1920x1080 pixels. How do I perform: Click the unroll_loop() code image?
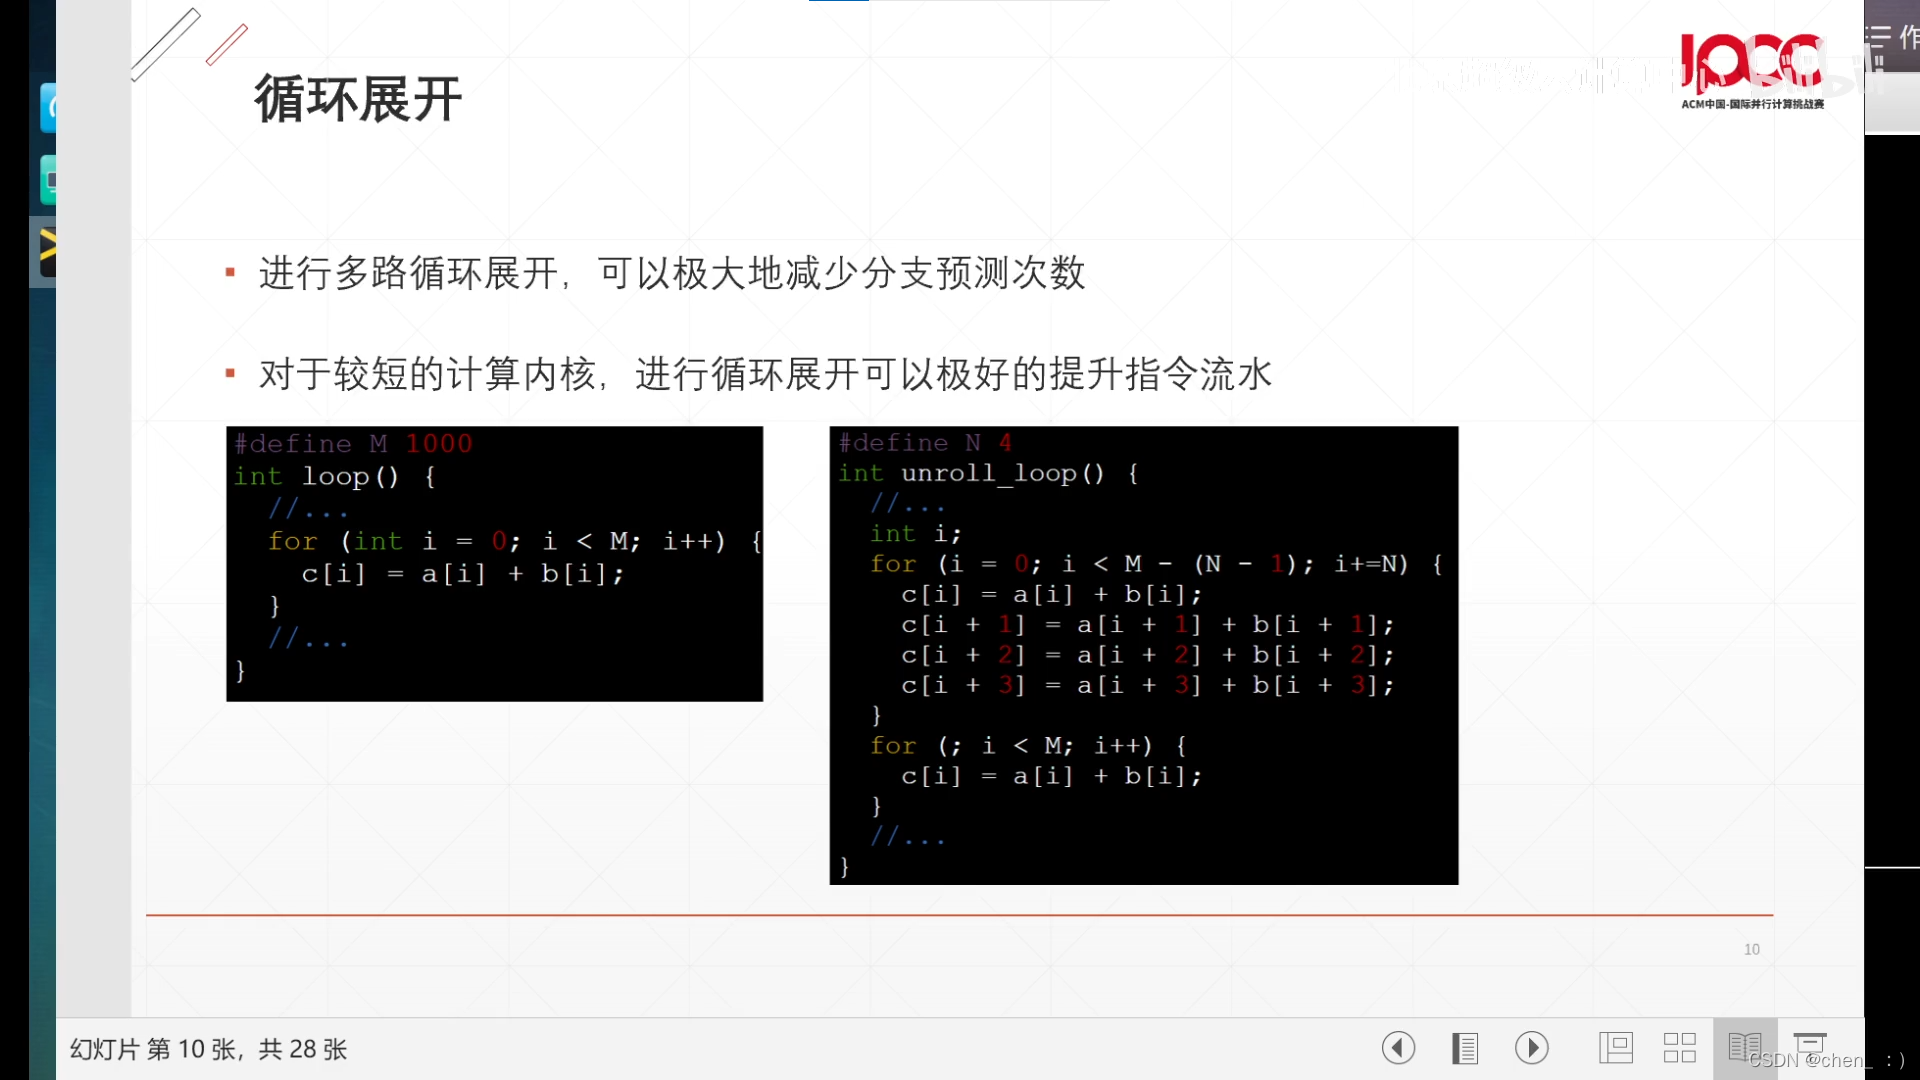(x=1143, y=655)
